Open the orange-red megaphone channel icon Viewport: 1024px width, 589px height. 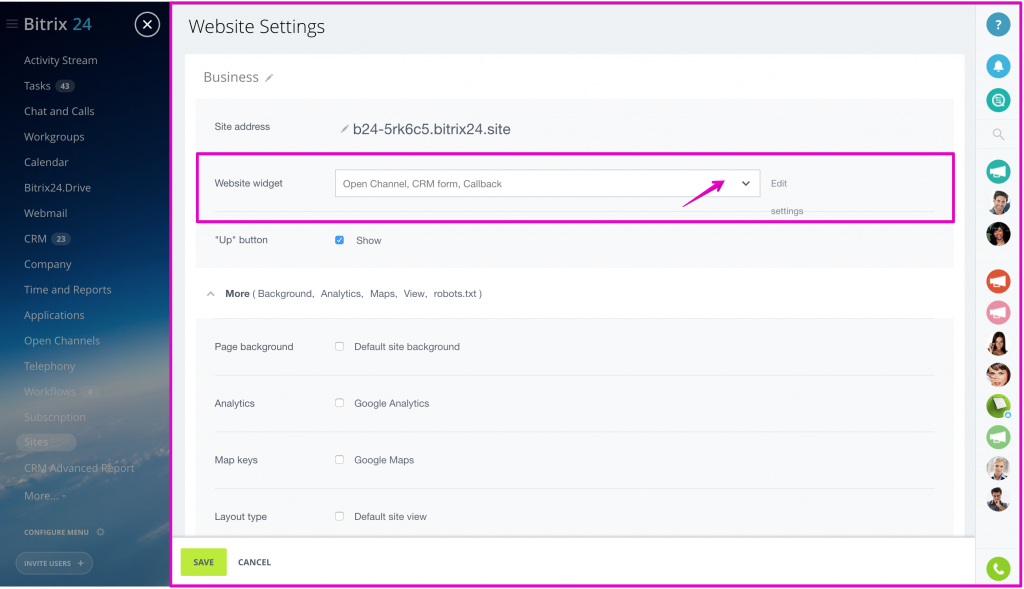[x=998, y=281]
